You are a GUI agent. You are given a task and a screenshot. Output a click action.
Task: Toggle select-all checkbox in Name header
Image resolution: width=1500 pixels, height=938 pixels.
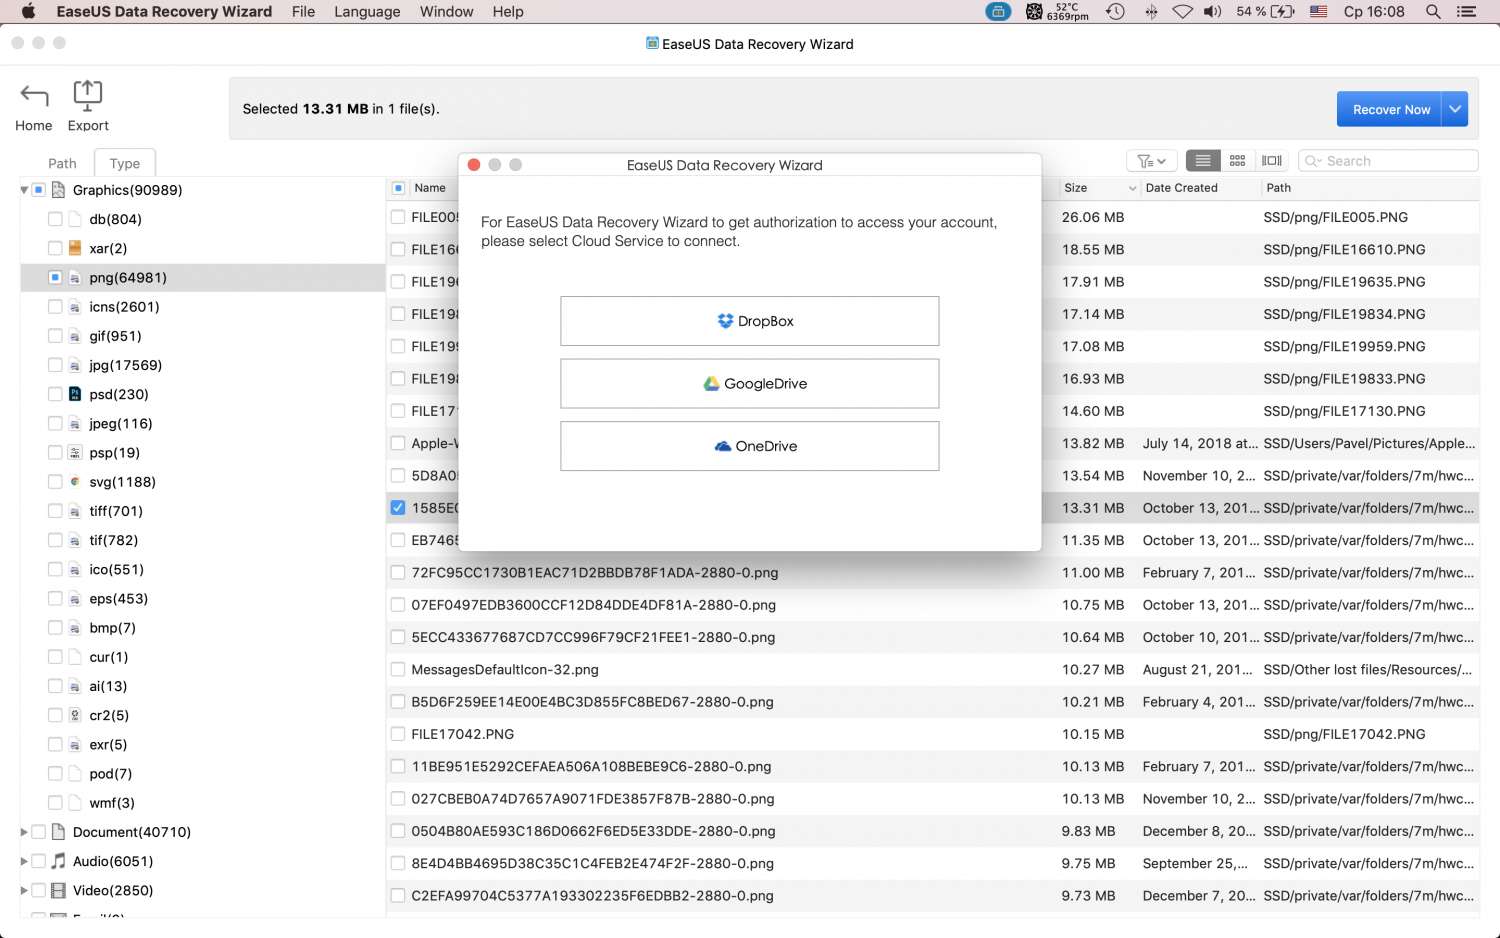point(398,188)
